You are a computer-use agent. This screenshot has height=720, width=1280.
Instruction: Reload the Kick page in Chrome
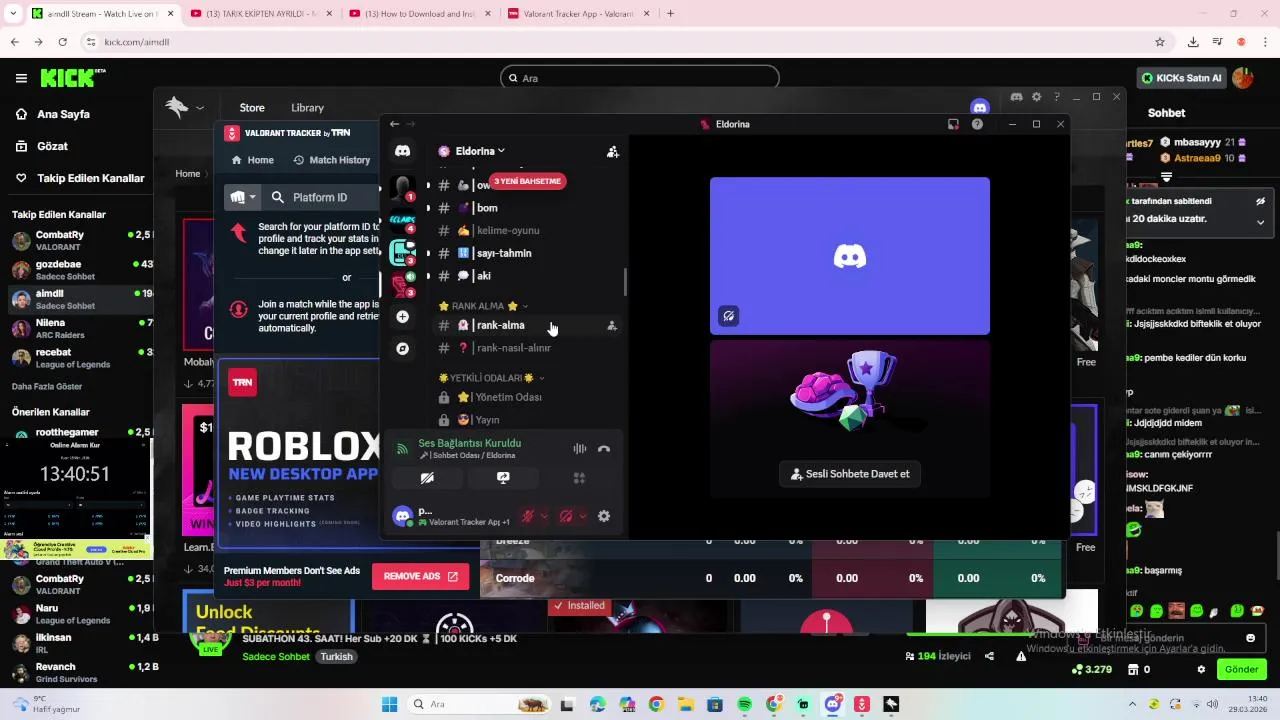click(x=62, y=42)
